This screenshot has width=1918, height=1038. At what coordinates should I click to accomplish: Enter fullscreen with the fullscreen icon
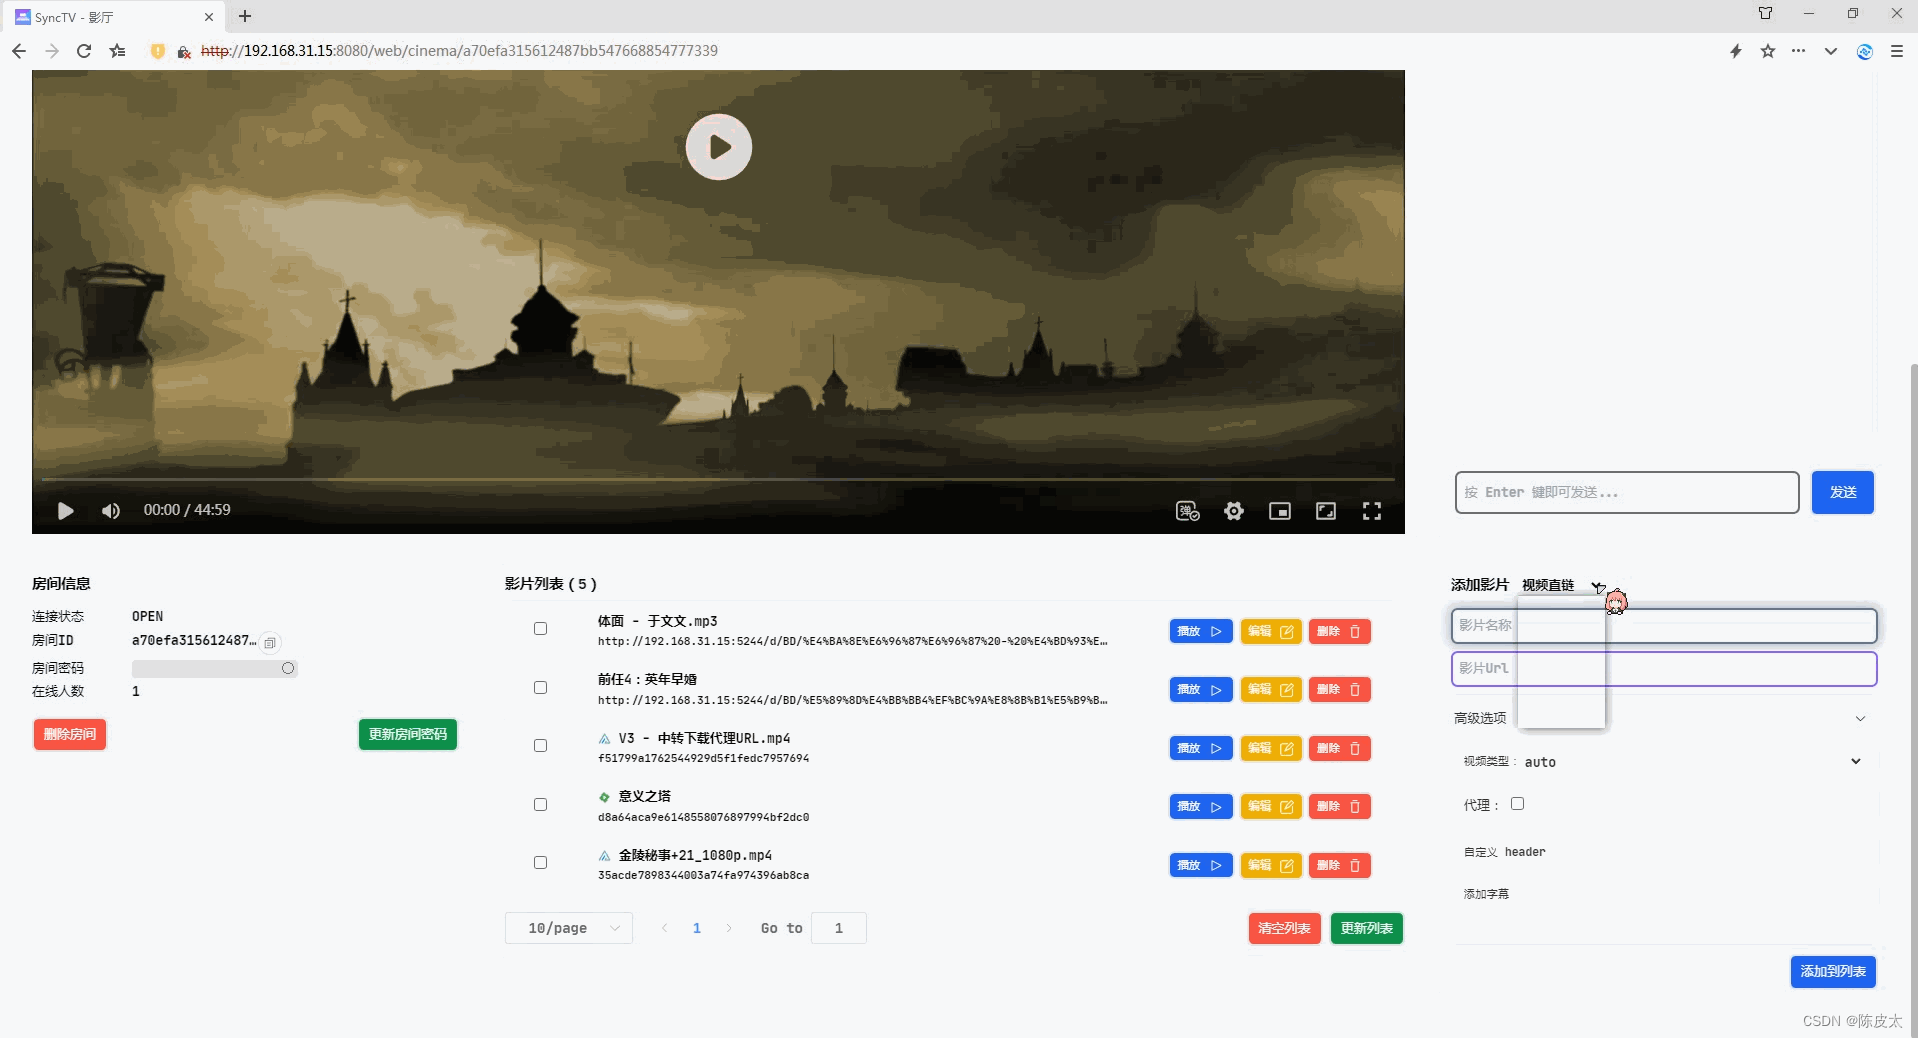coord(1372,511)
